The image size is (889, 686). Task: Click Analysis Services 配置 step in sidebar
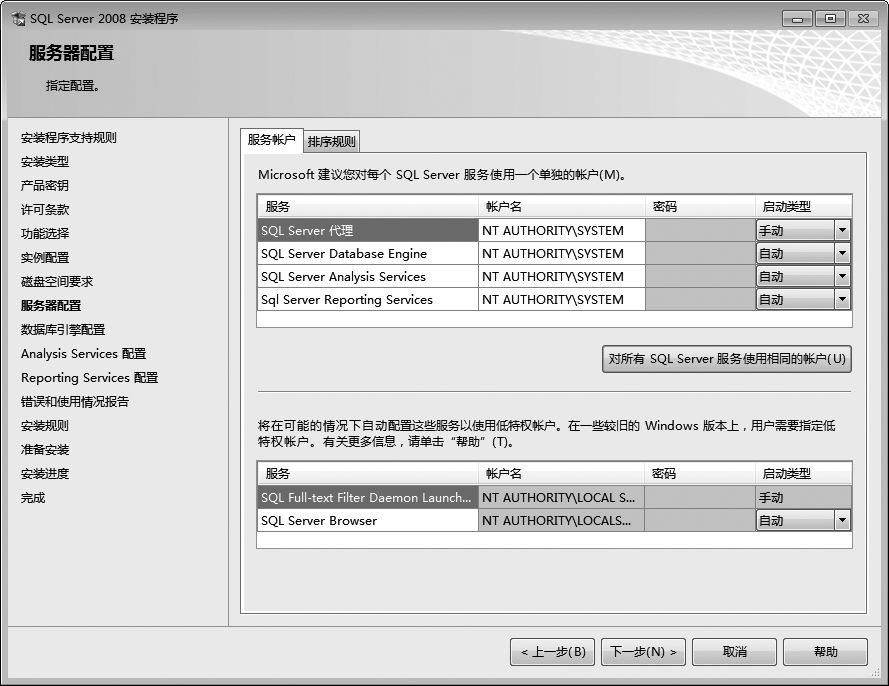[x=83, y=354]
